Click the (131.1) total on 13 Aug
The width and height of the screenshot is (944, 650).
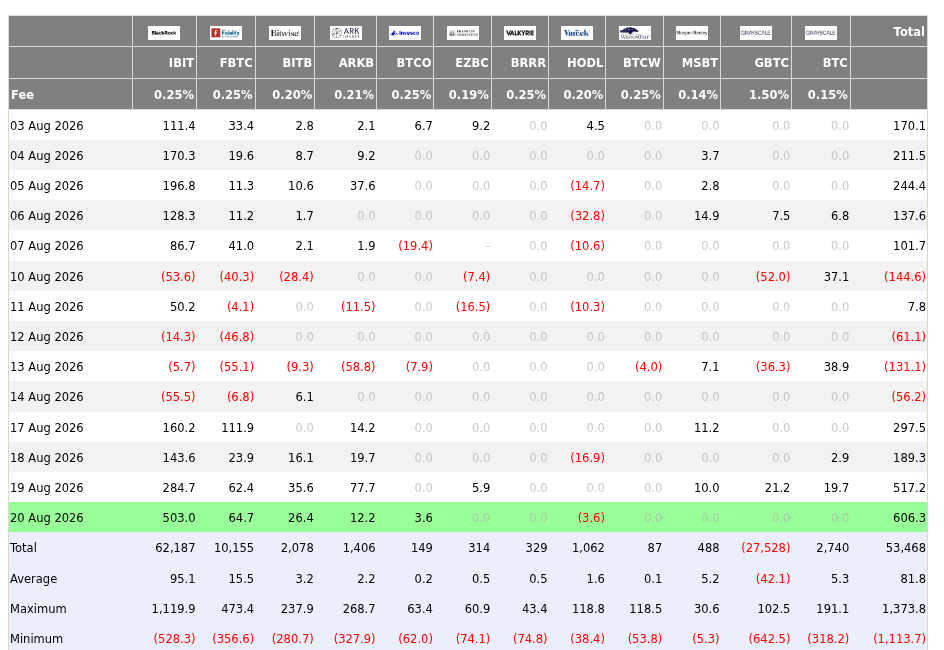tap(905, 367)
